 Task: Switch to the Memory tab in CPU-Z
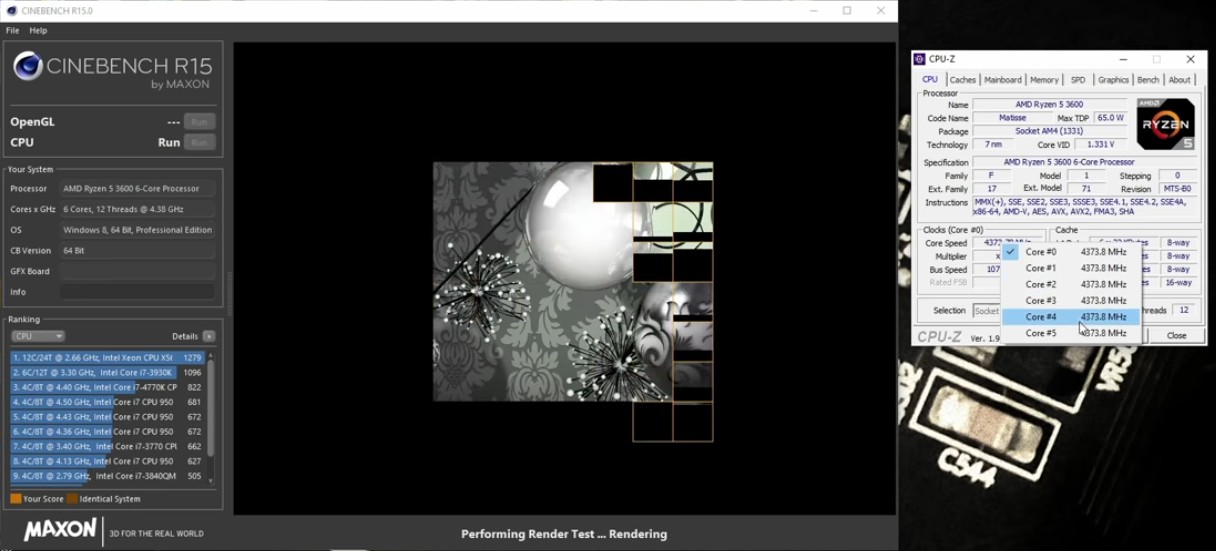tap(1044, 80)
